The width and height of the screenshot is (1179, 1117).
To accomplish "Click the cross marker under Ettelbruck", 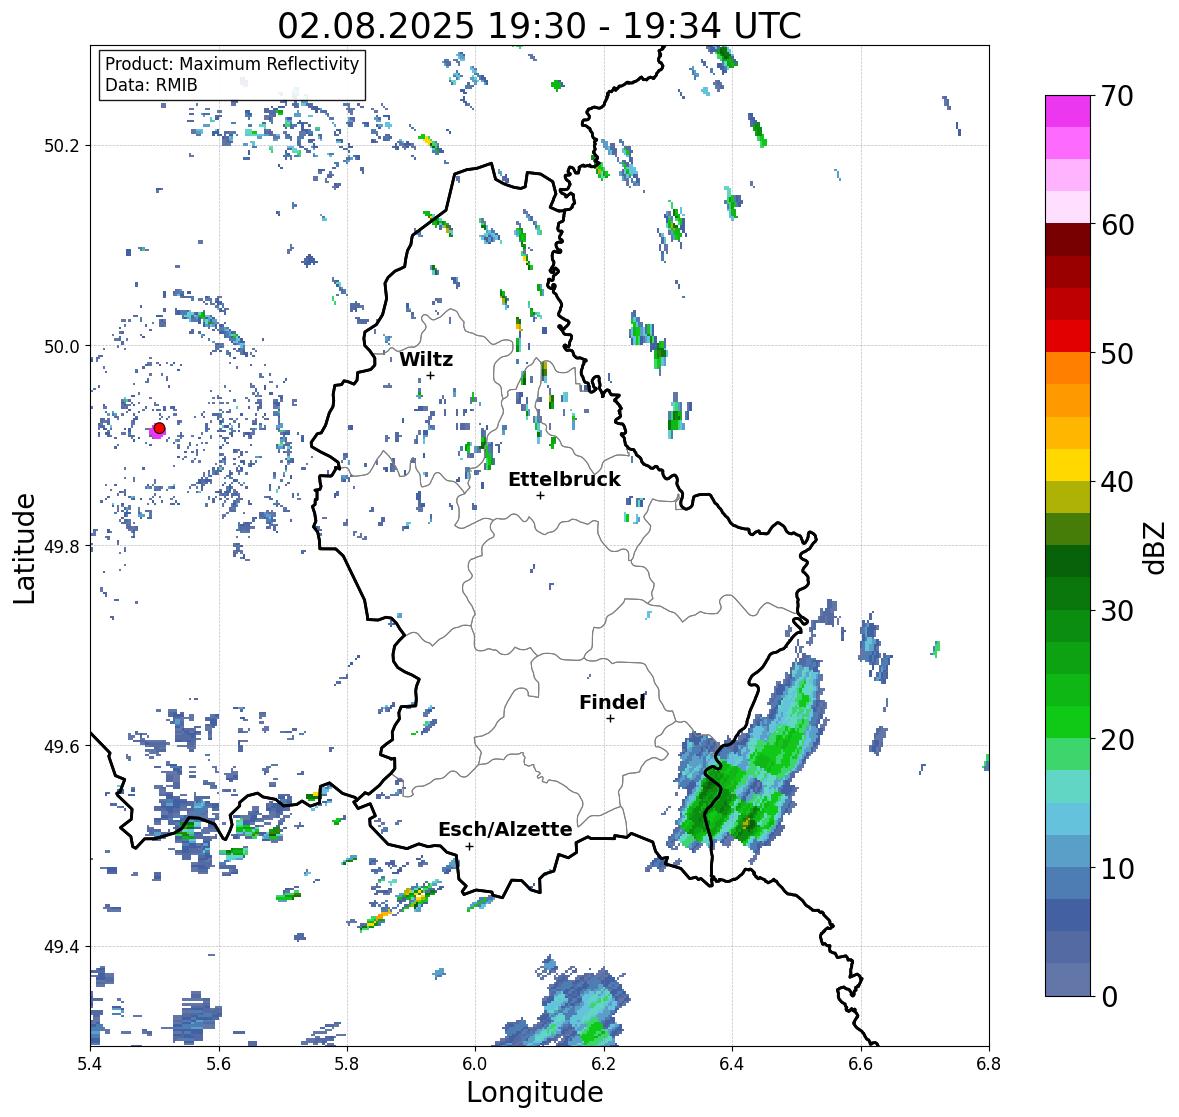I will (x=540, y=495).
